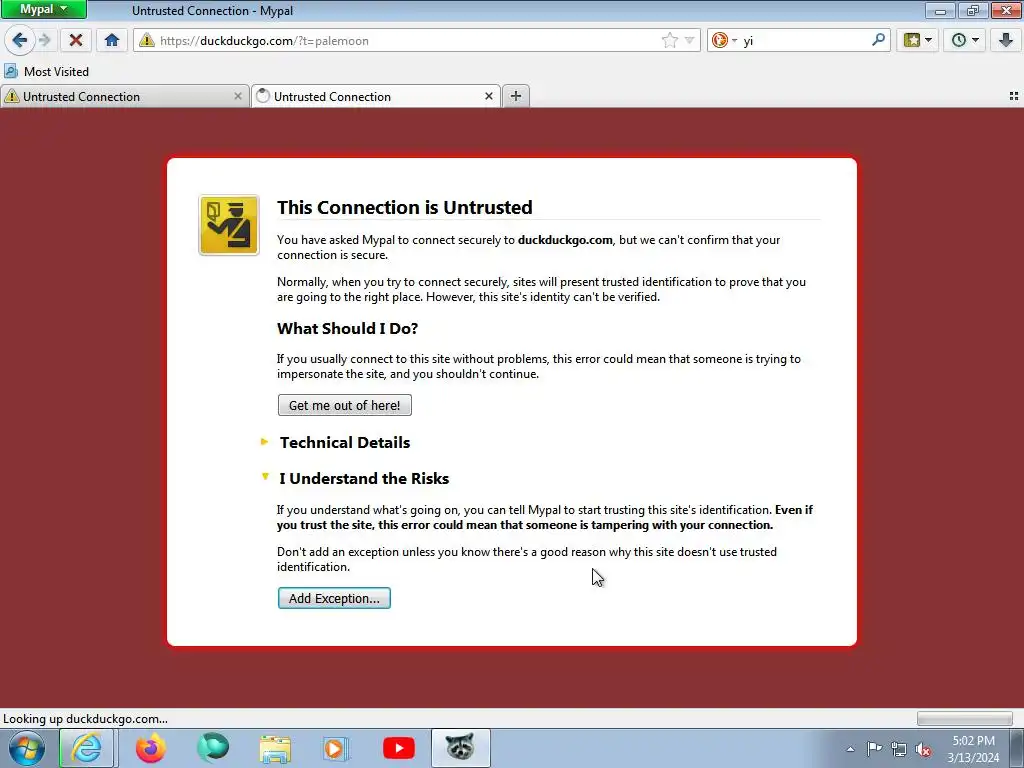Click Get me out of here! button
This screenshot has width=1024, height=768.
(345, 405)
